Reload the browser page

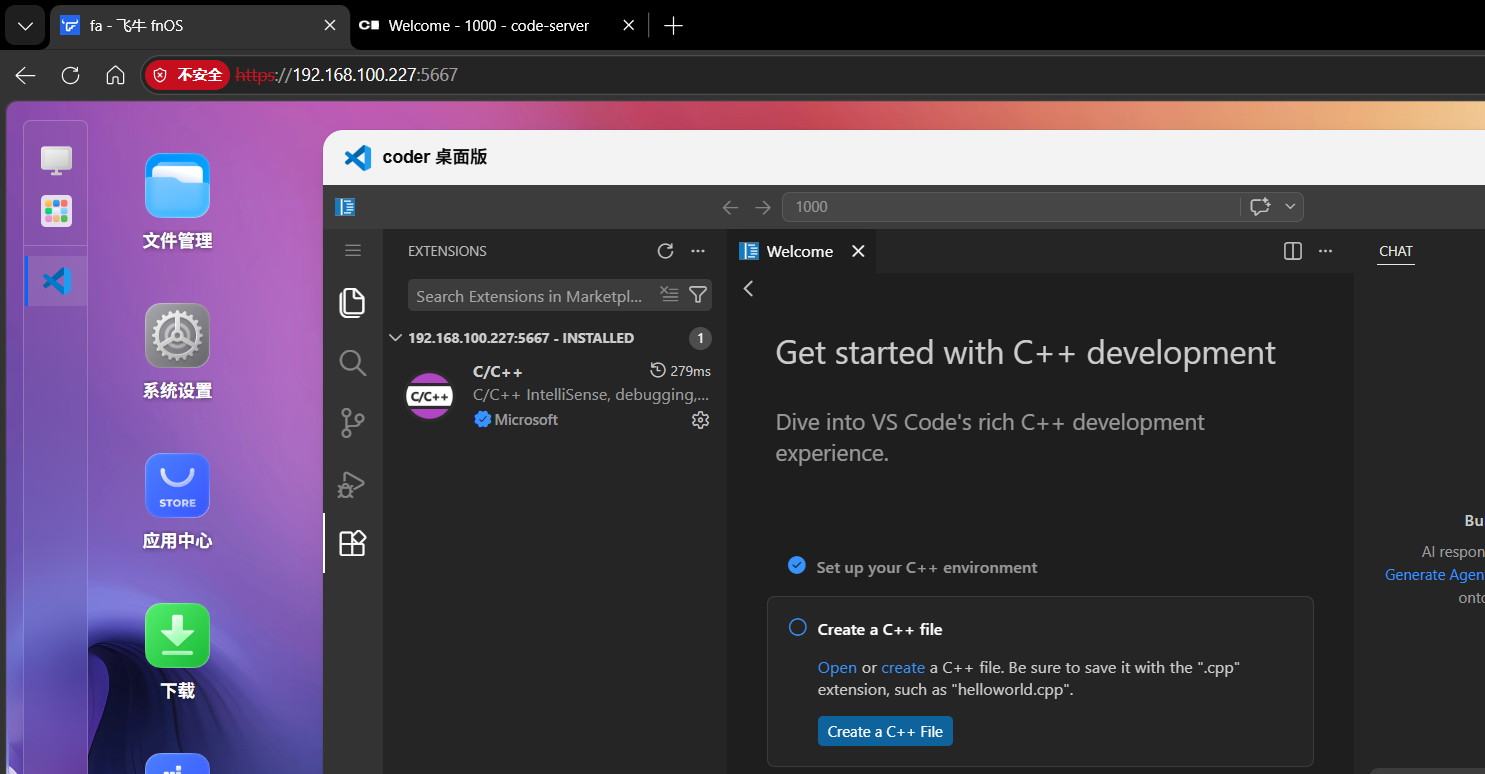70,75
